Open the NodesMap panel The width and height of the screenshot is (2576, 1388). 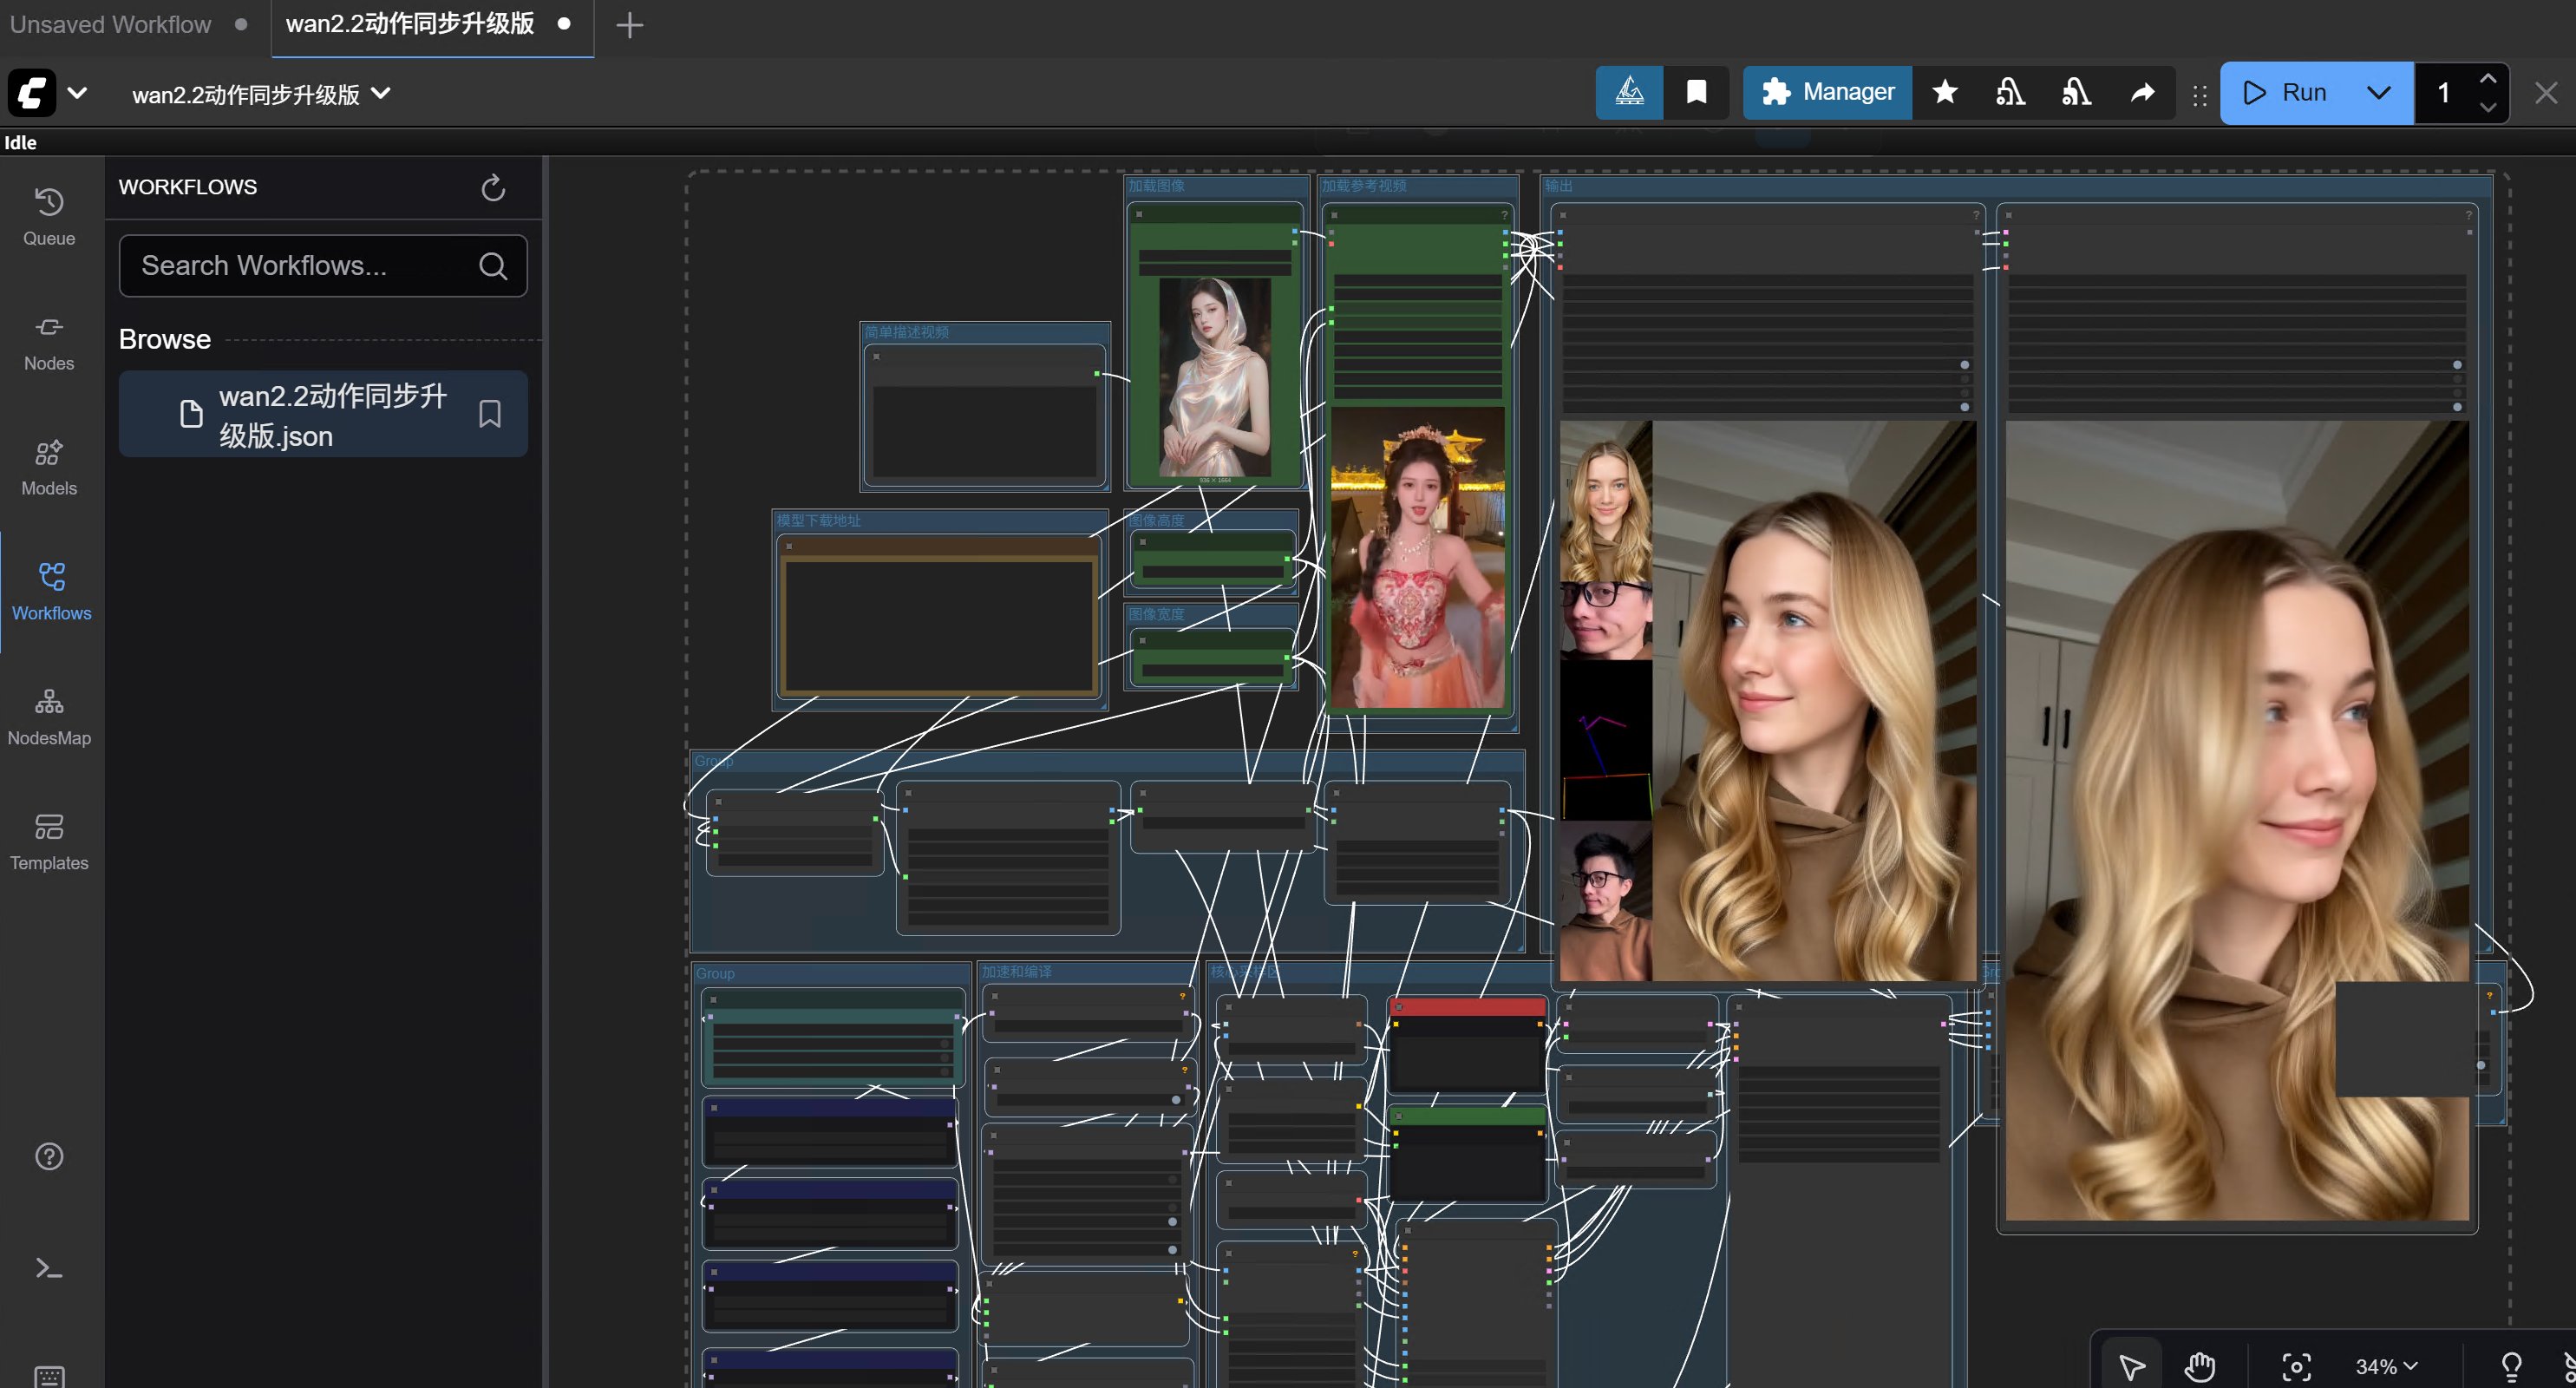pos(49,716)
